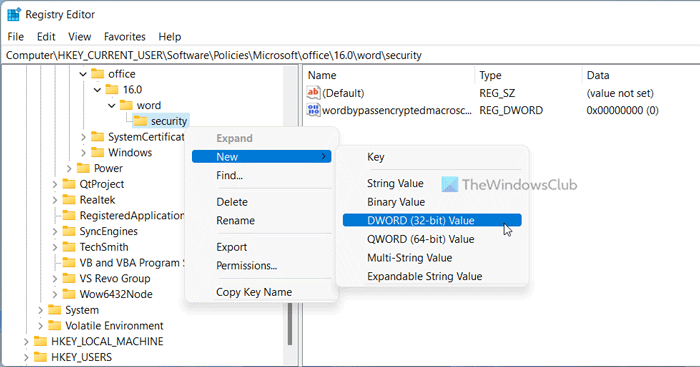700x367 pixels.
Task: Expand the Realtek key
Action: (54, 200)
